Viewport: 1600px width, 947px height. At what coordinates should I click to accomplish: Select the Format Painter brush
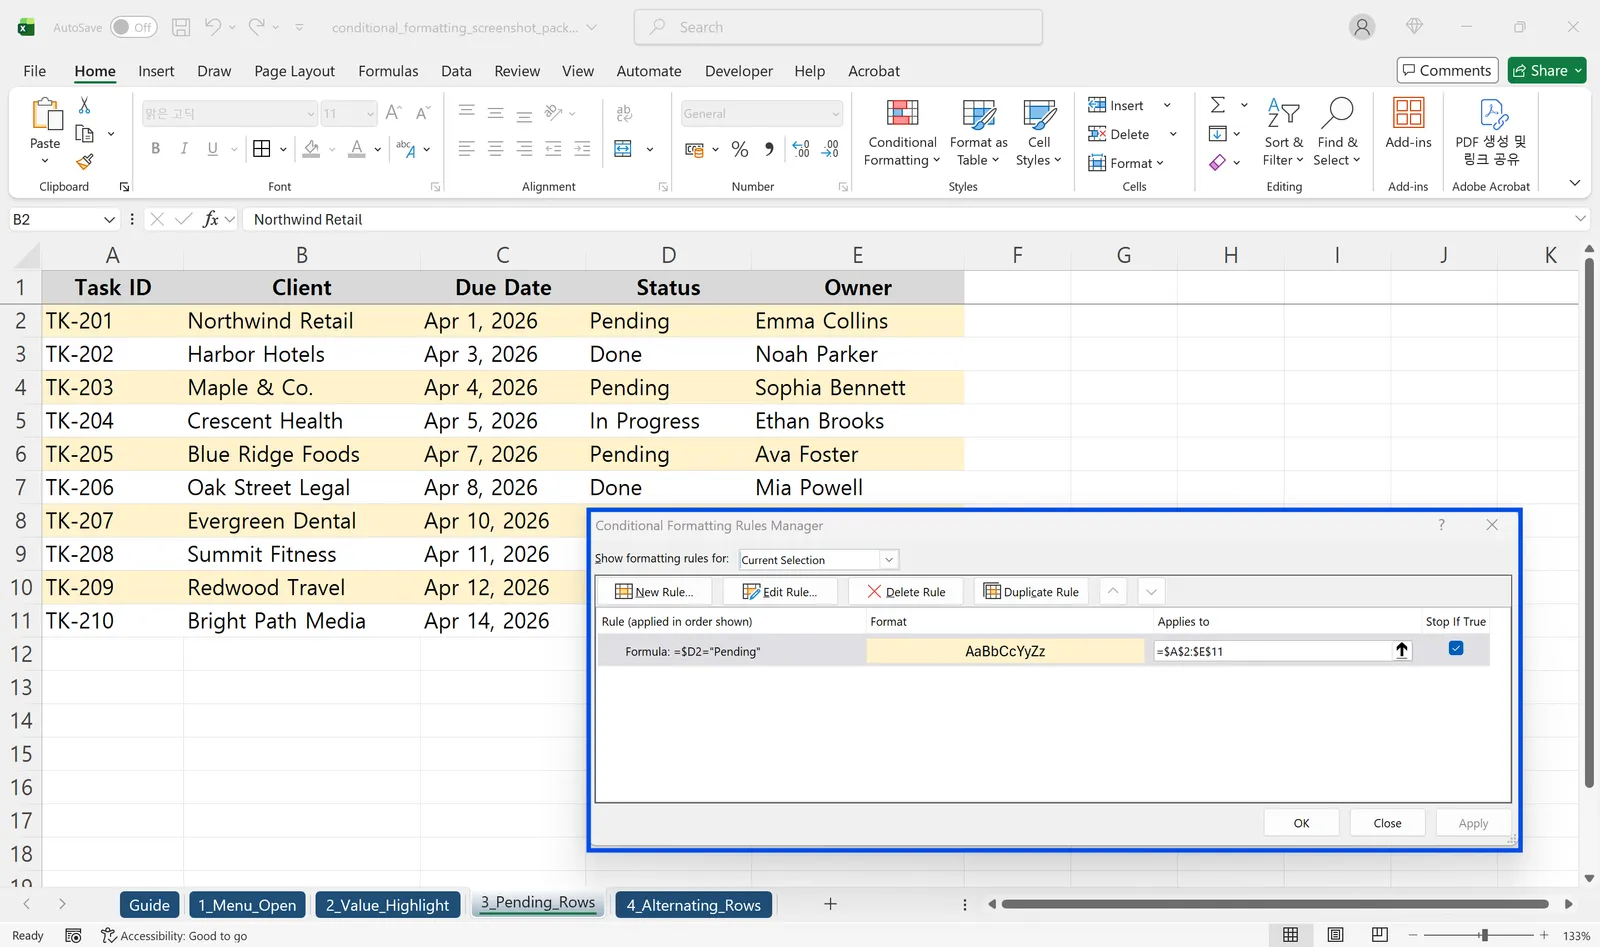point(84,160)
